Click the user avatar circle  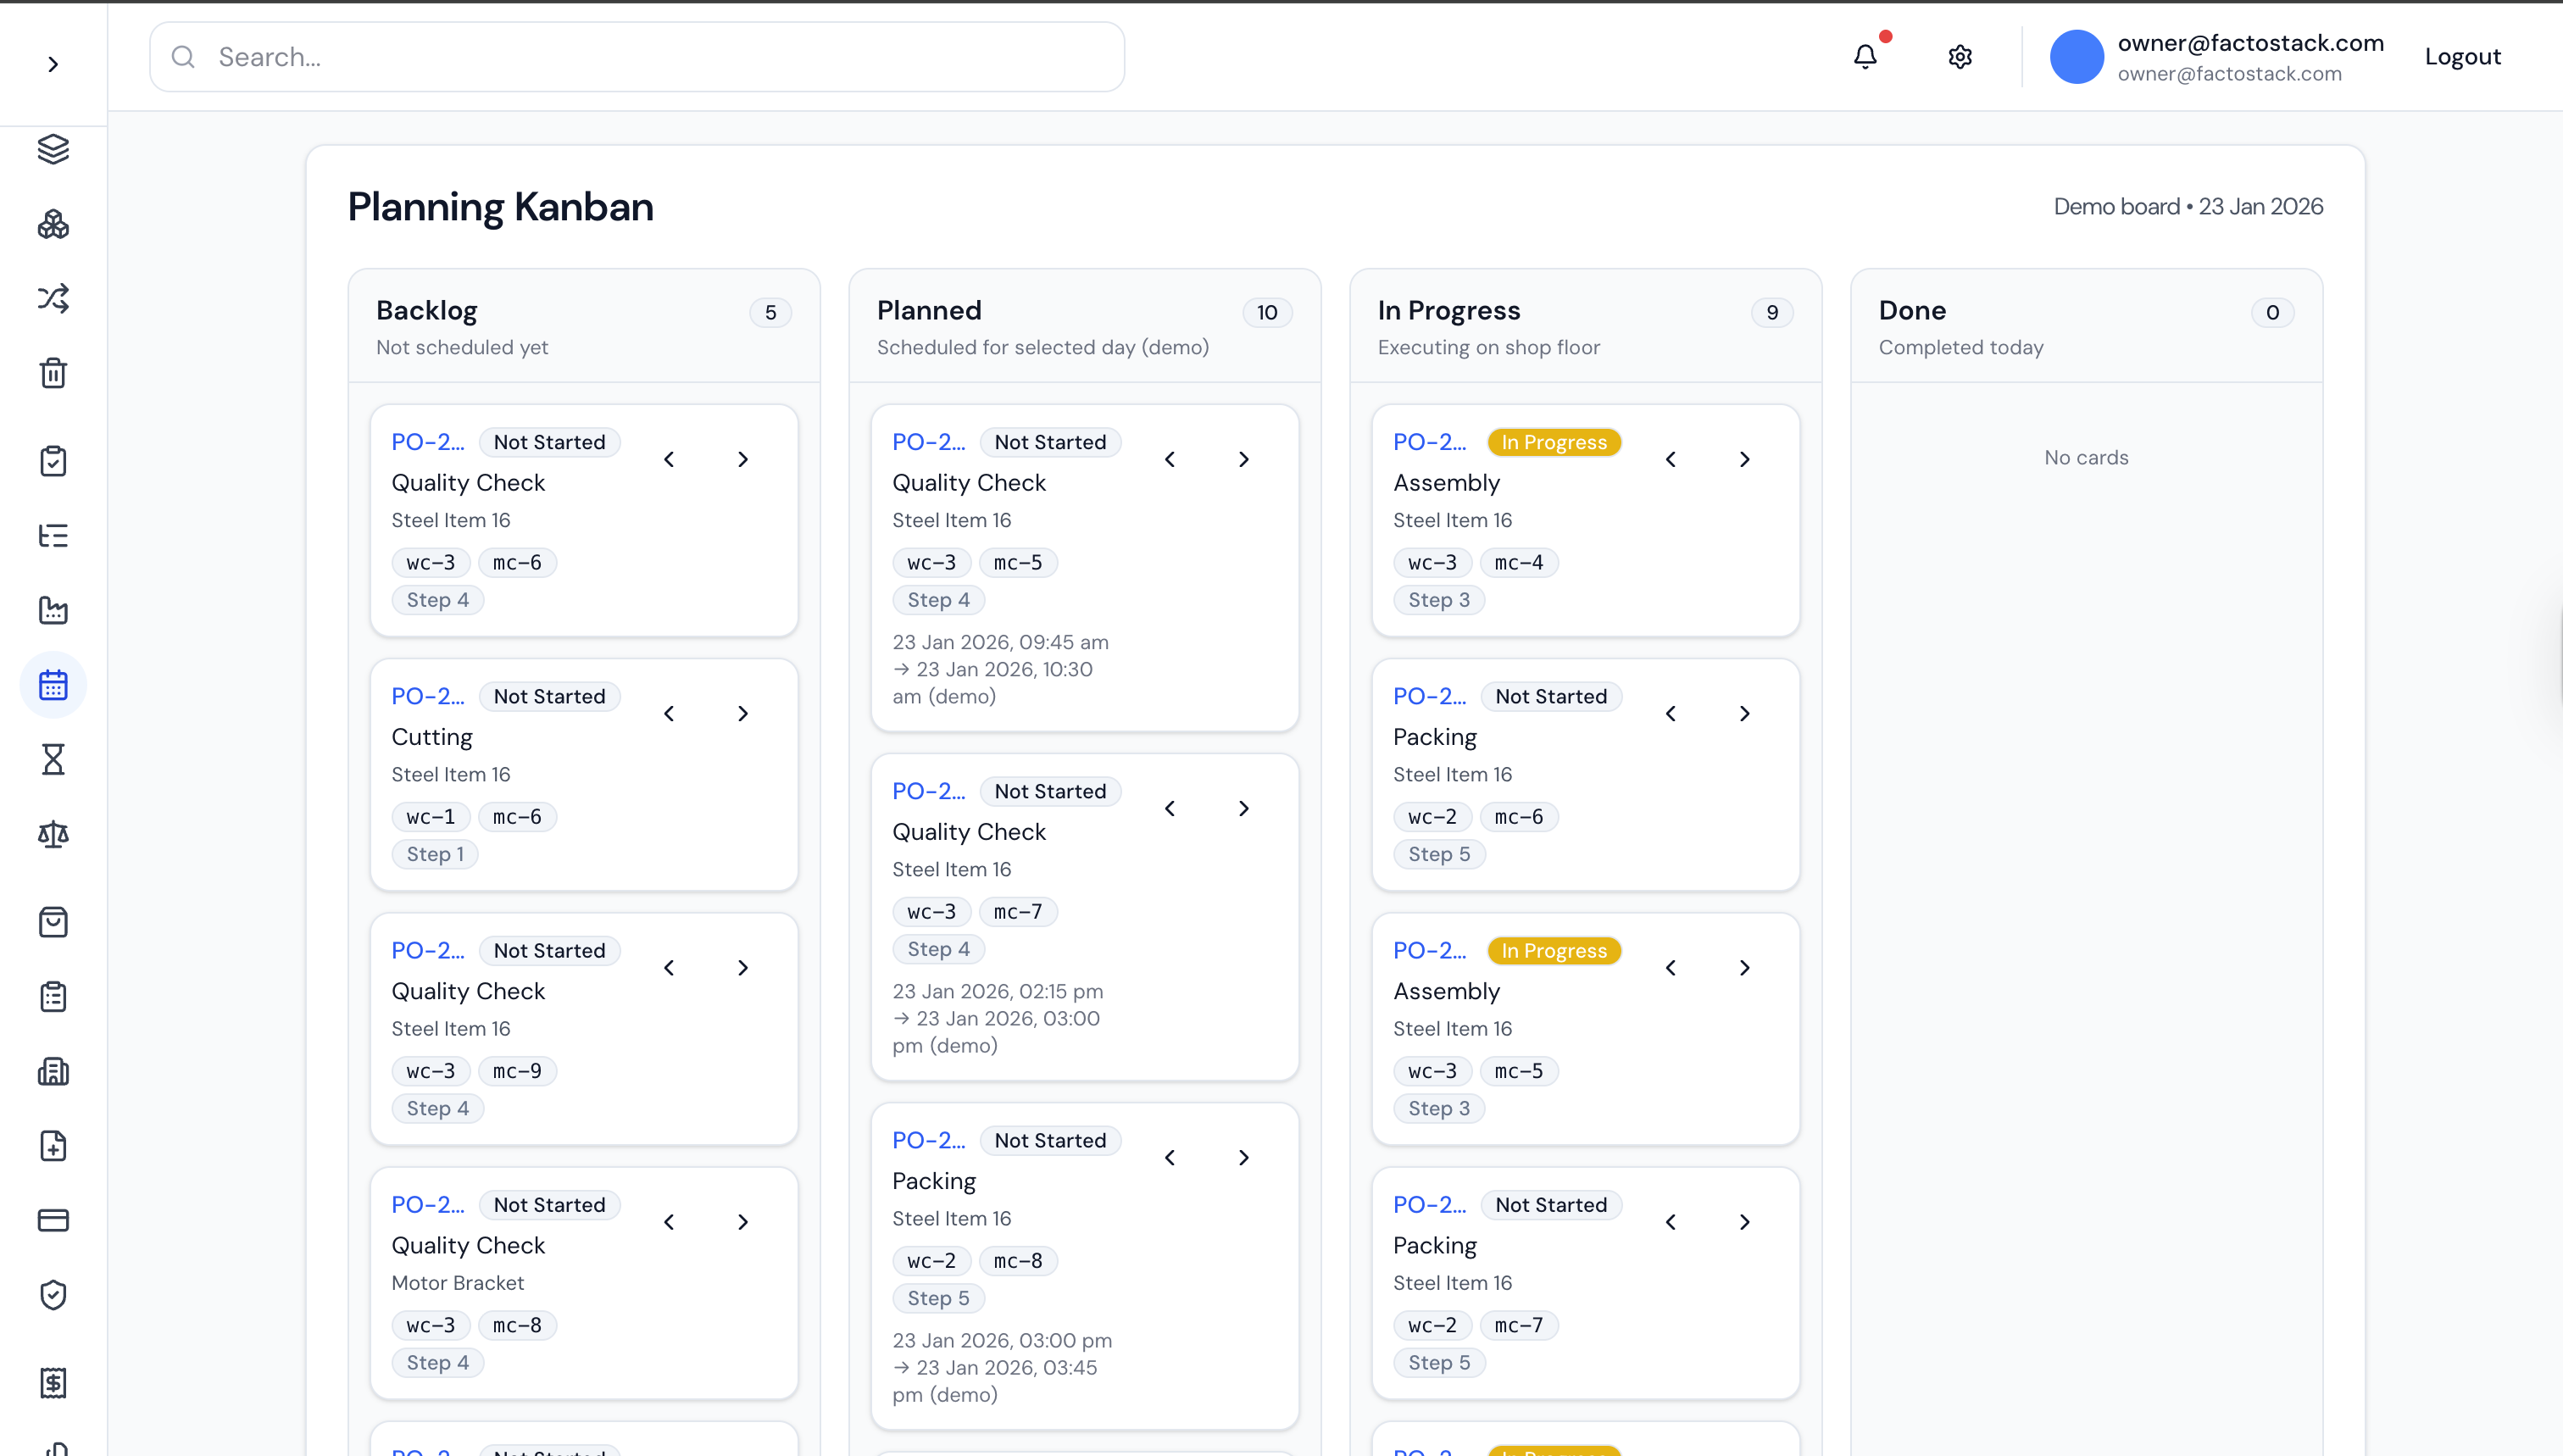pyautogui.click(x=2076, y=57)
